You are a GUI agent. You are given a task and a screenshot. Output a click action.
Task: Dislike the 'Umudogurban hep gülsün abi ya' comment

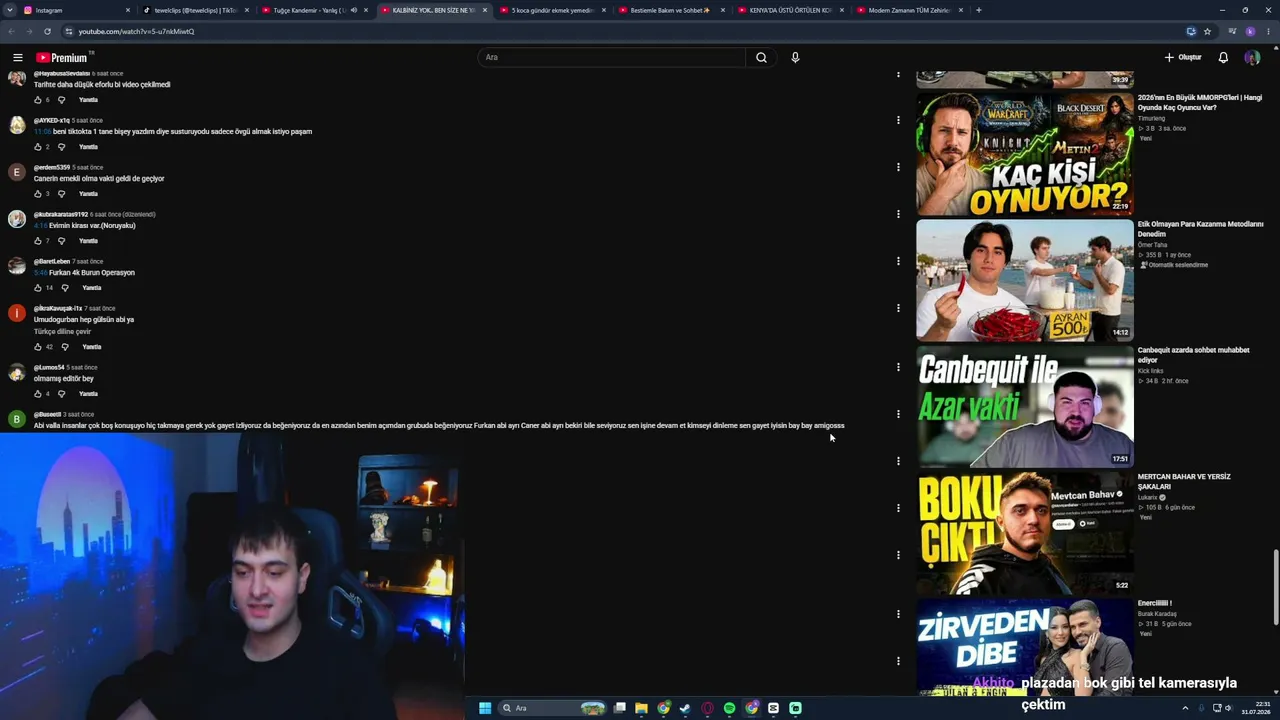64,347
